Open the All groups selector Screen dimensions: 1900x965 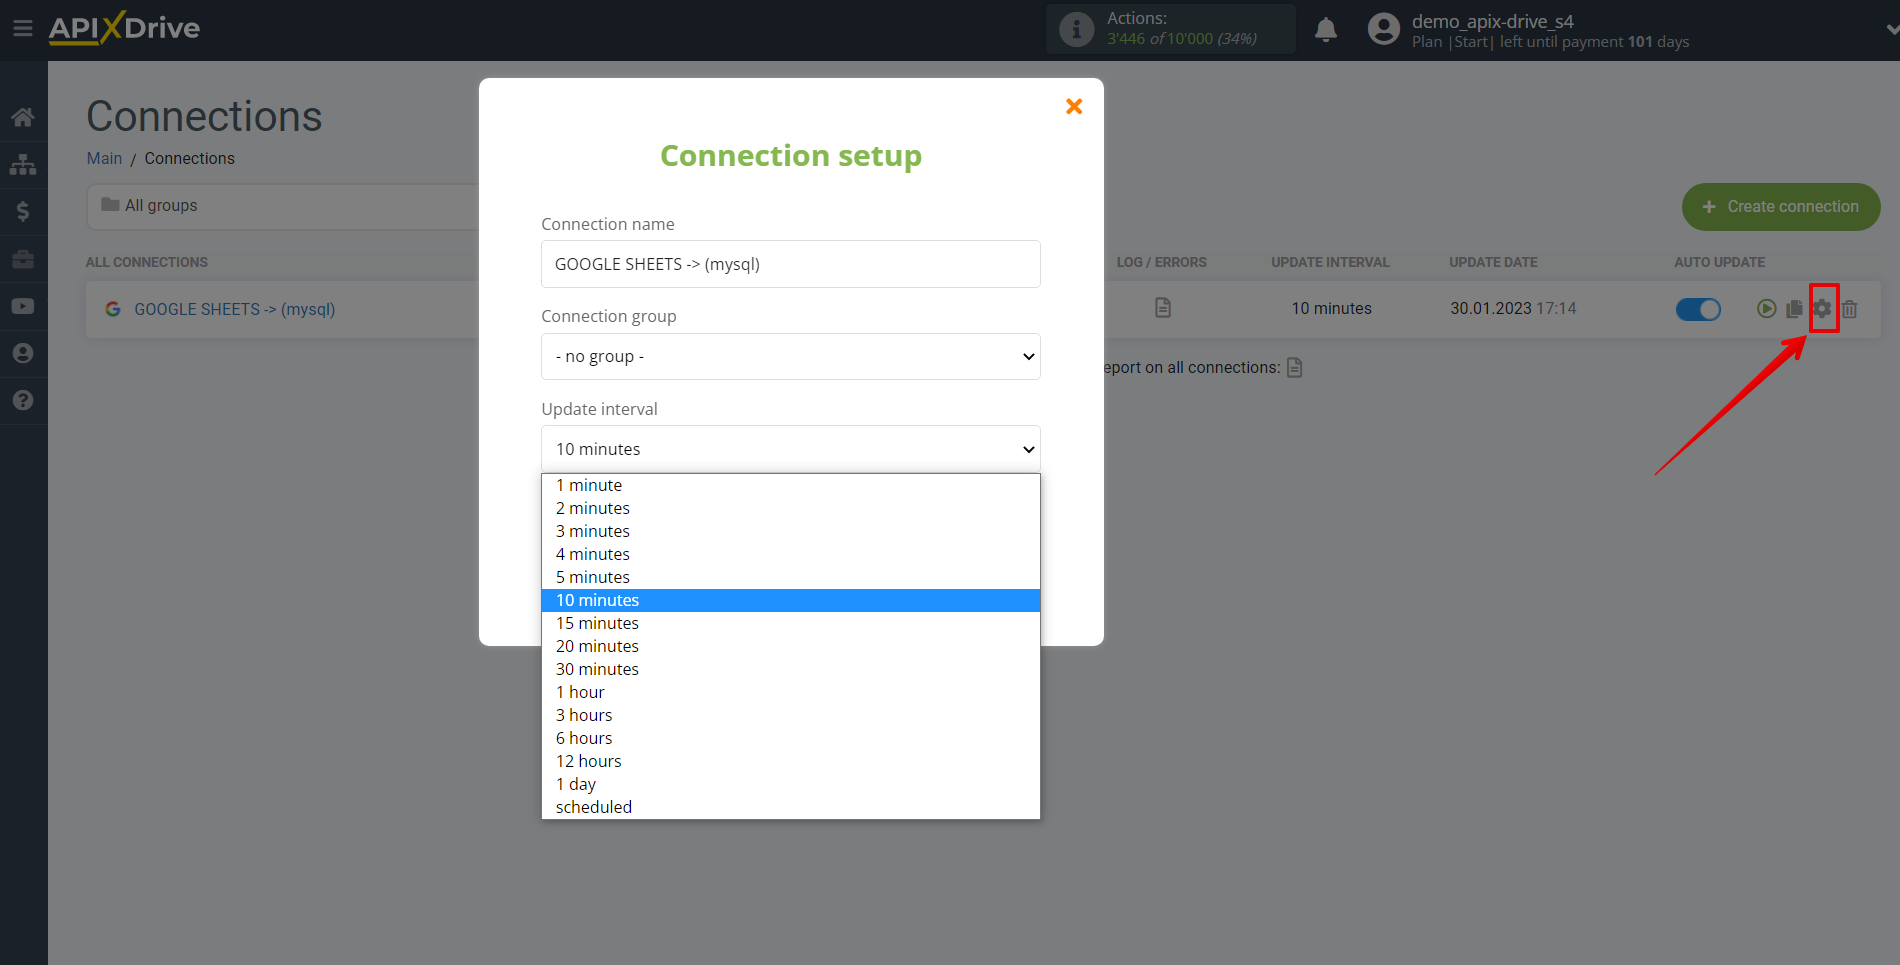click(283, 206)
